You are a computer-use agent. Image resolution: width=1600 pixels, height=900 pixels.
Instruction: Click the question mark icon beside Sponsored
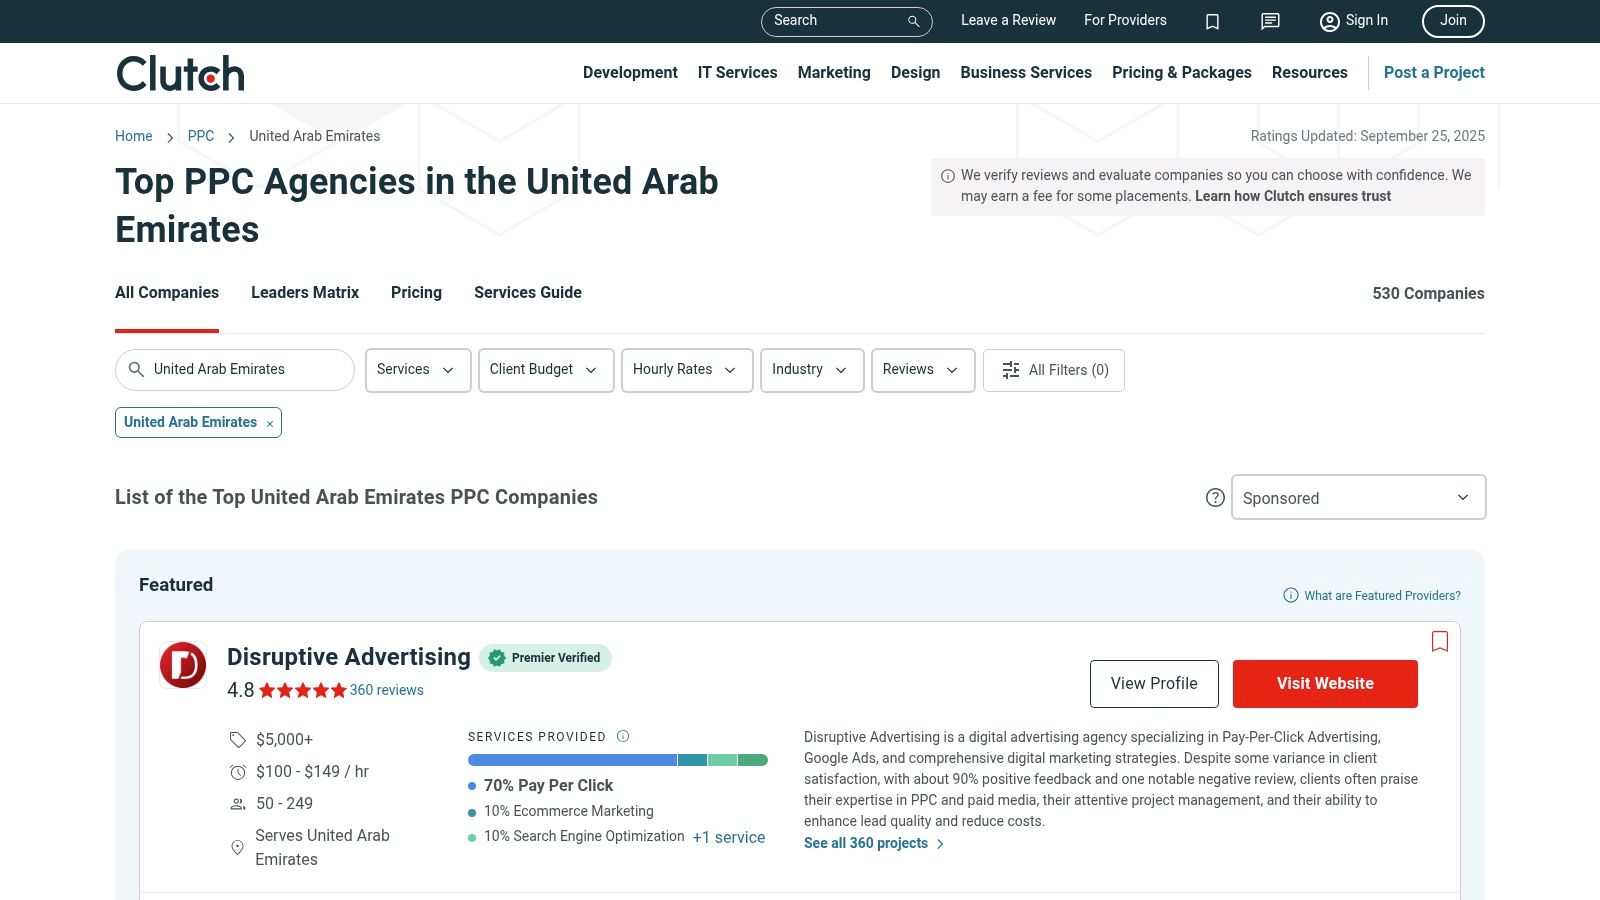point(1214,496)
